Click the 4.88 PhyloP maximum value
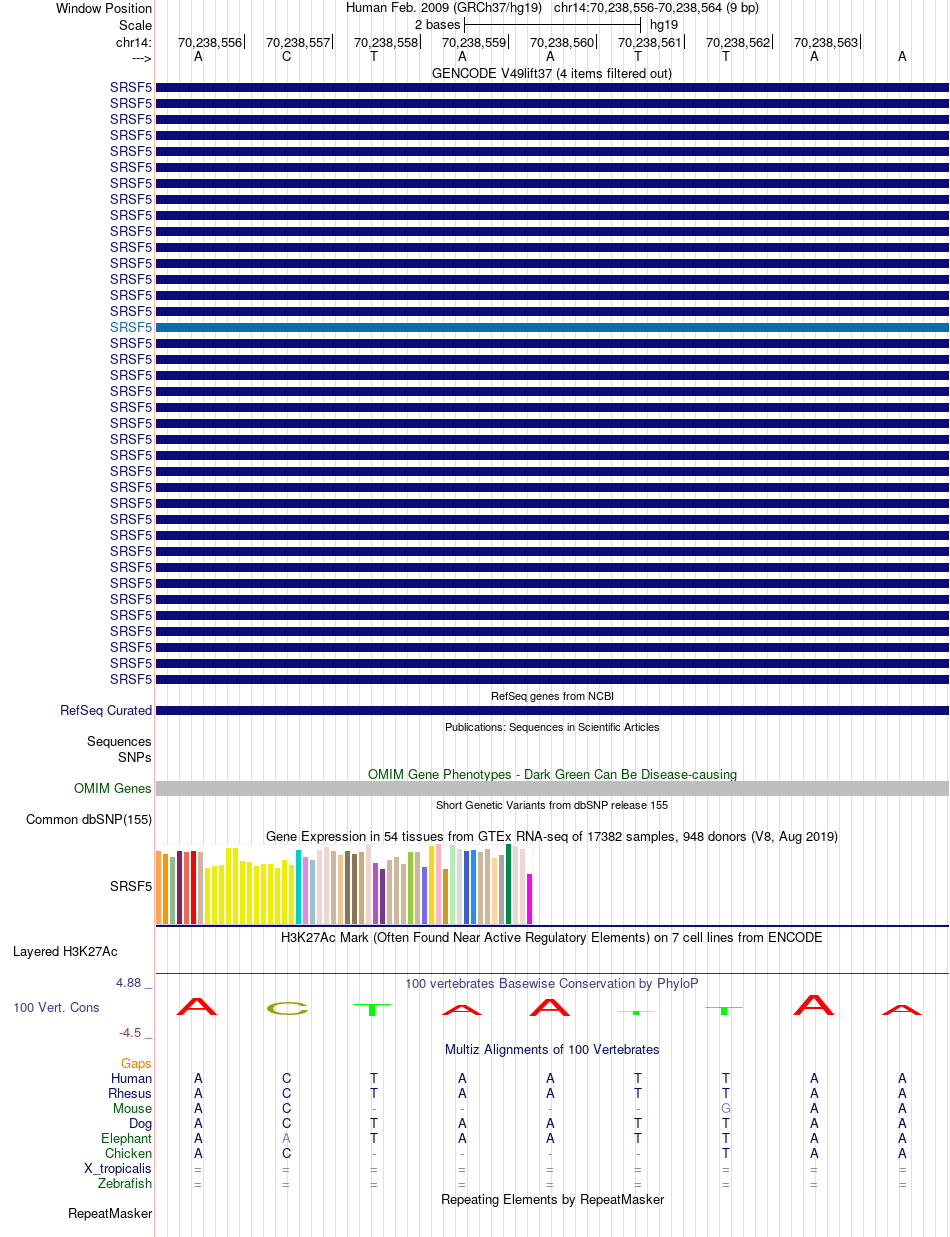Image resolution: width=950 pixels, height=1237 pixels. [x=129, y=983]
